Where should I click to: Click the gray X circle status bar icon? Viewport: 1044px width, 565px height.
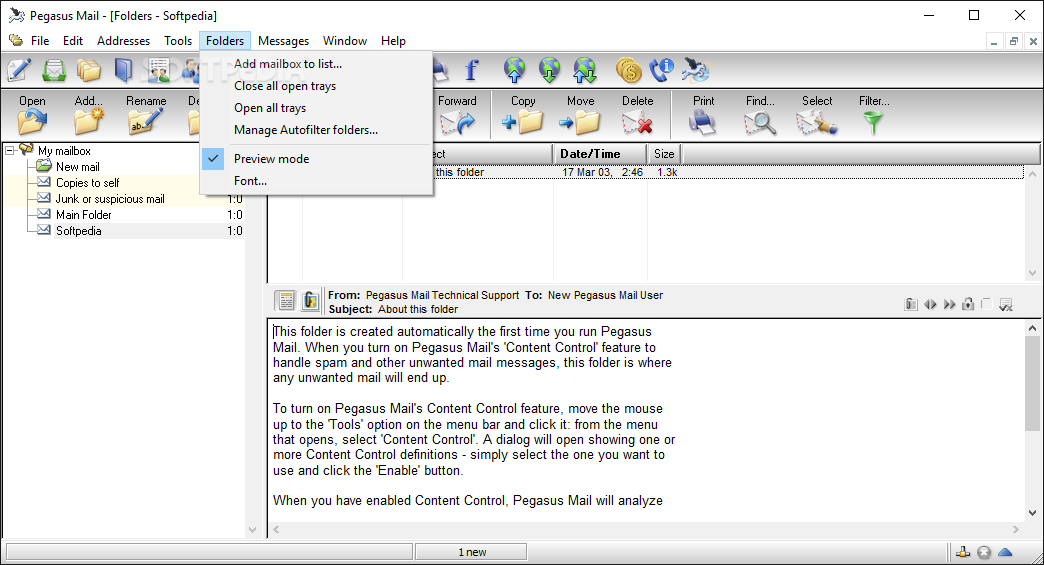[x=984, y=552]
